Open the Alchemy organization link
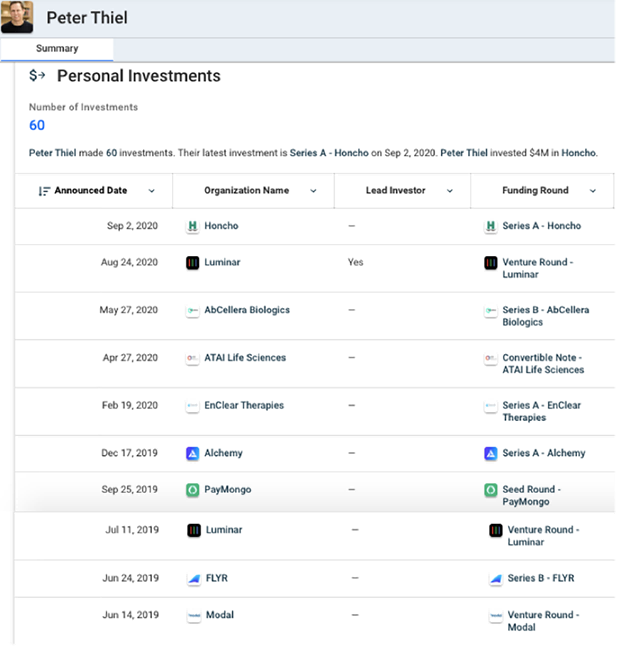Viewport: 640px width, 665px height. (x=224, y=453)
